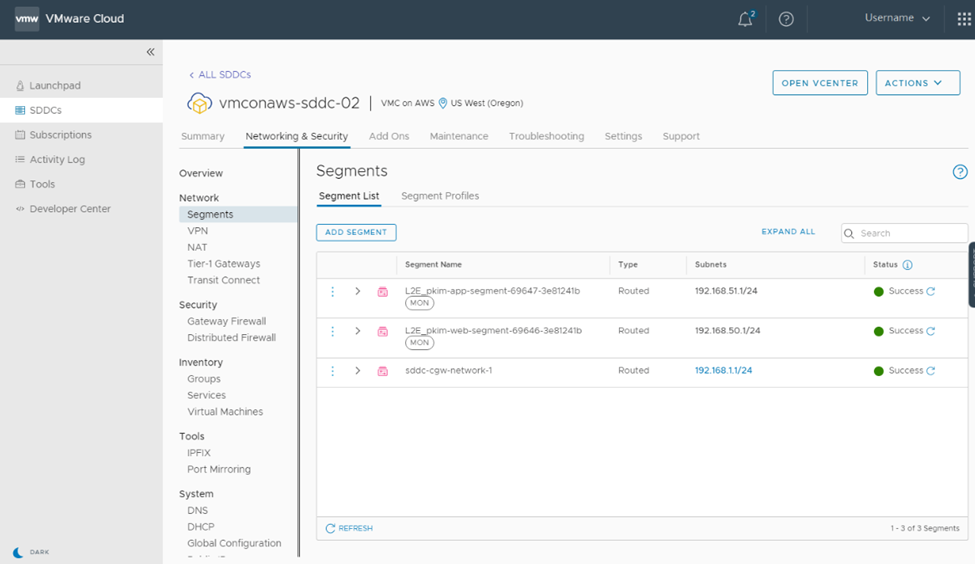
Task: Open the 192.168.1.1/24 subnet link
Action: (x=723, y=371)
